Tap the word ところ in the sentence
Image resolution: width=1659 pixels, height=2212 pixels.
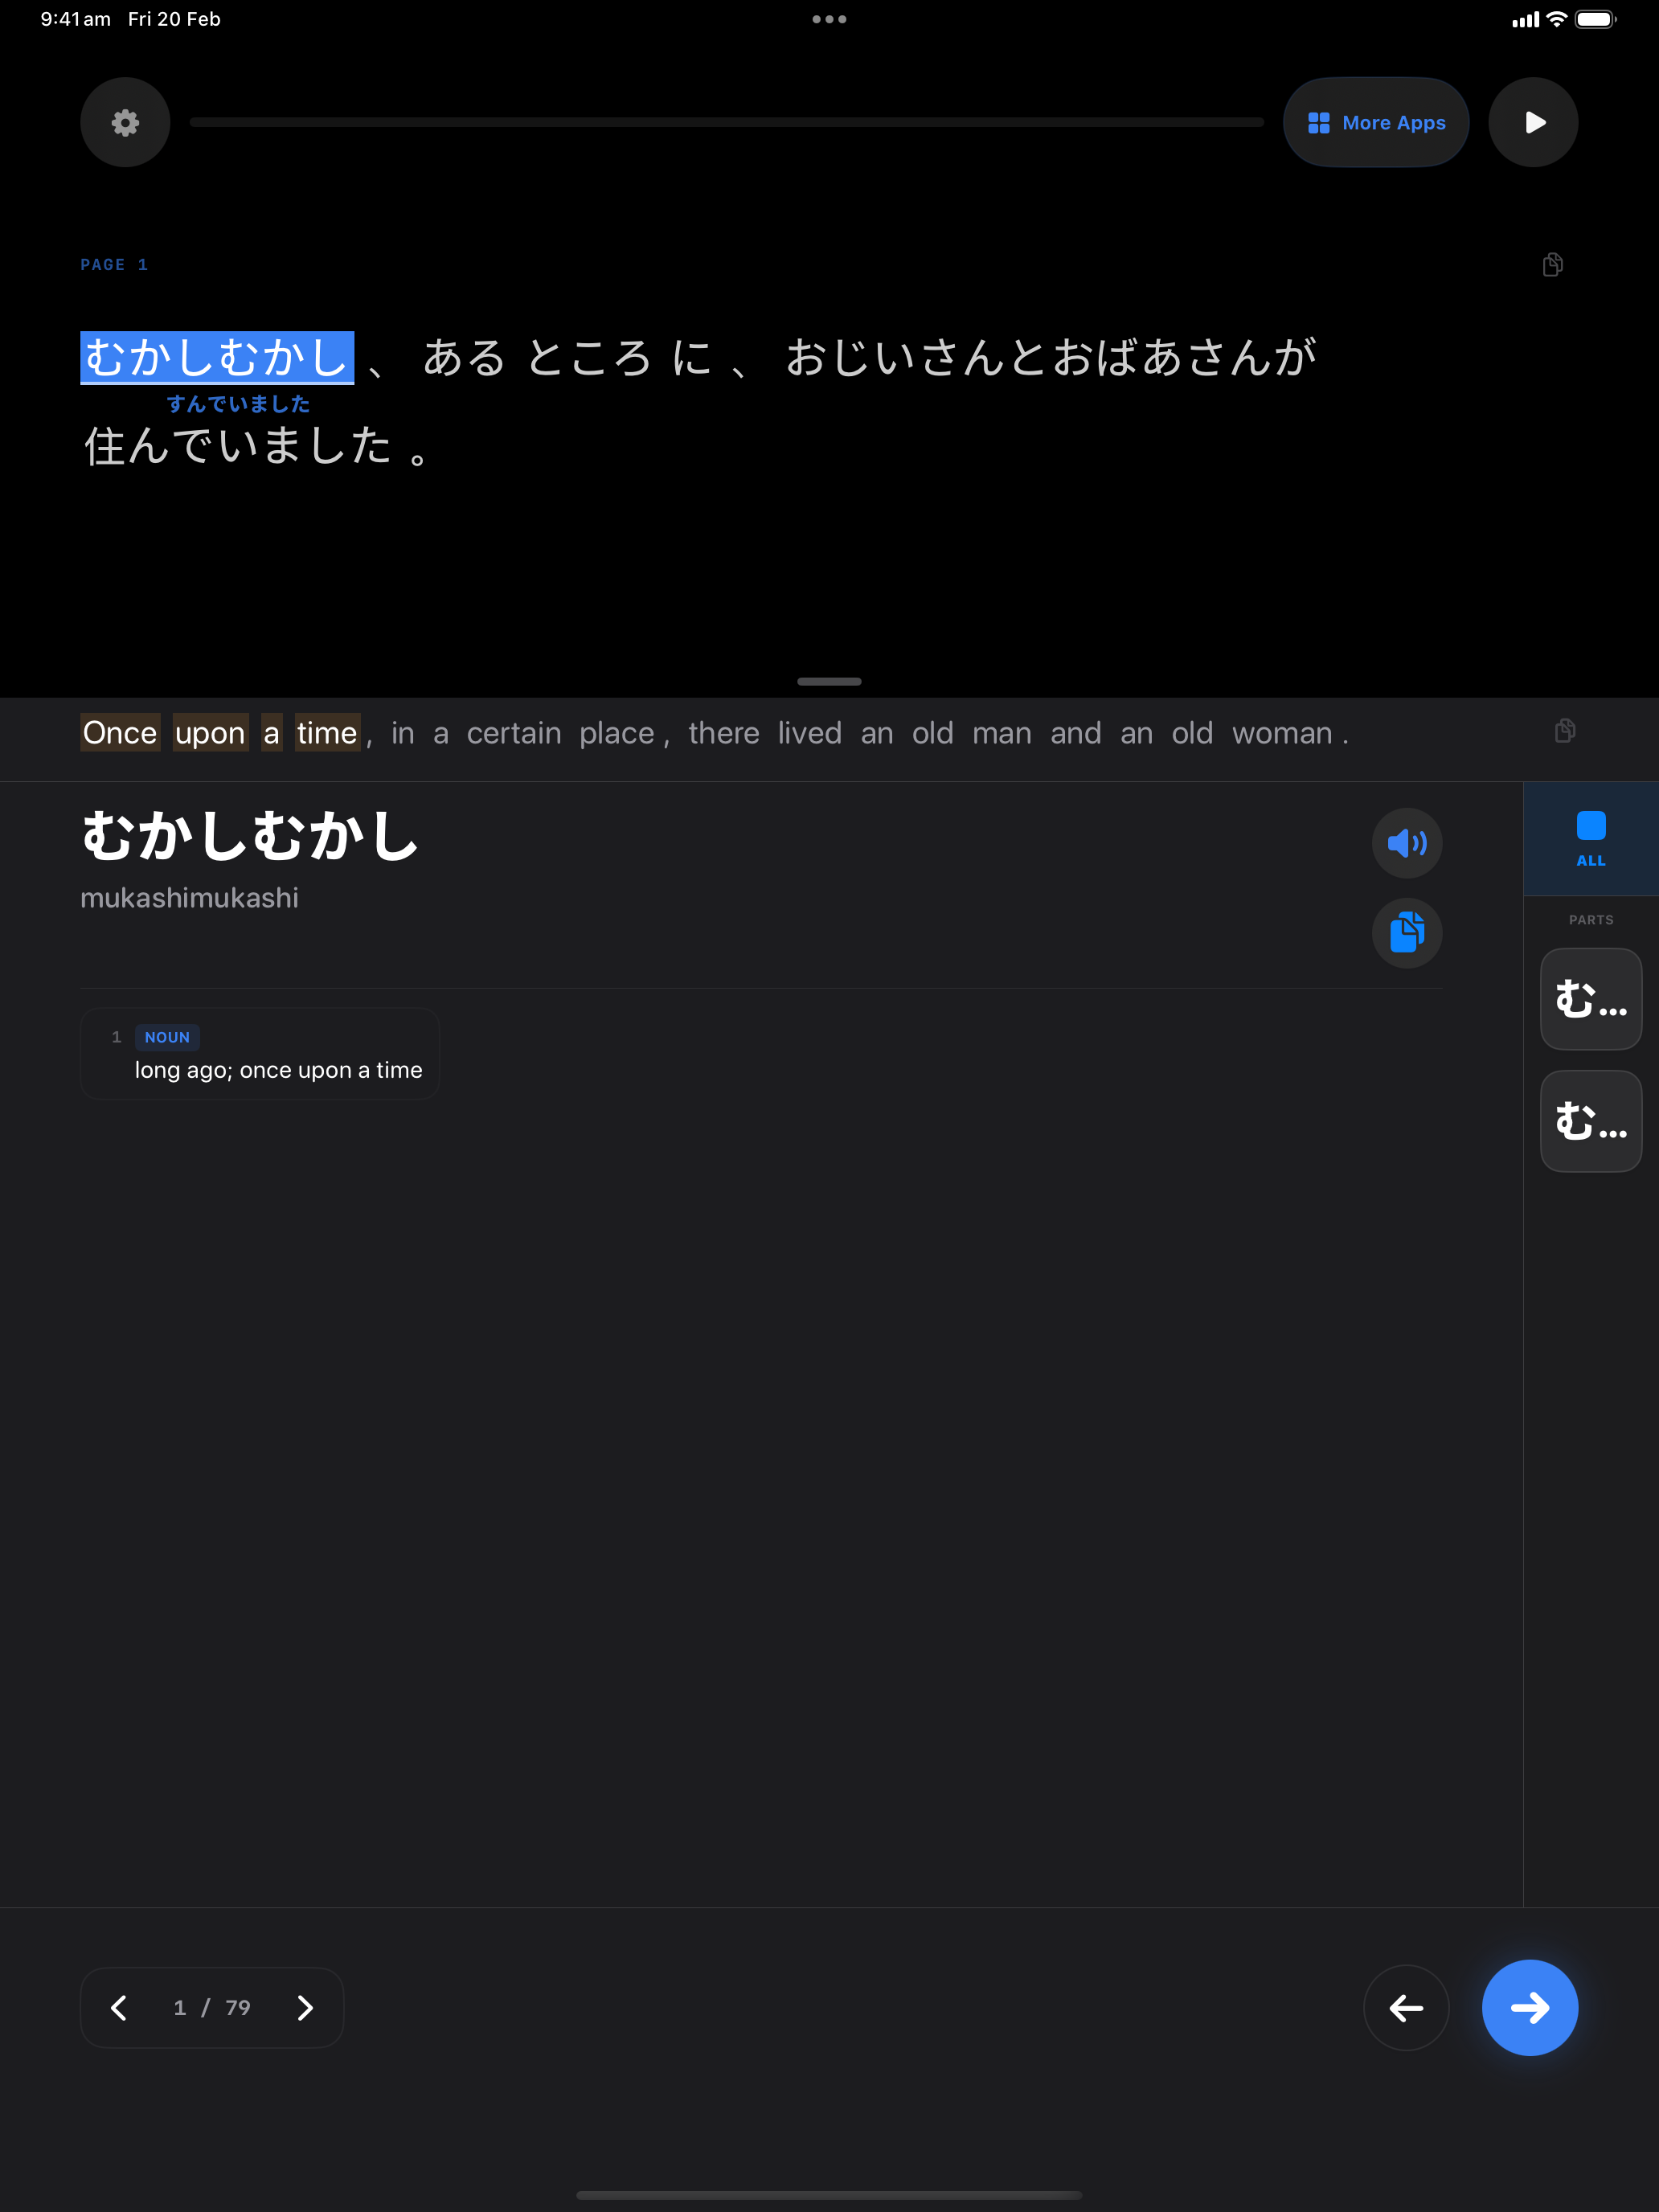(588, 358)
